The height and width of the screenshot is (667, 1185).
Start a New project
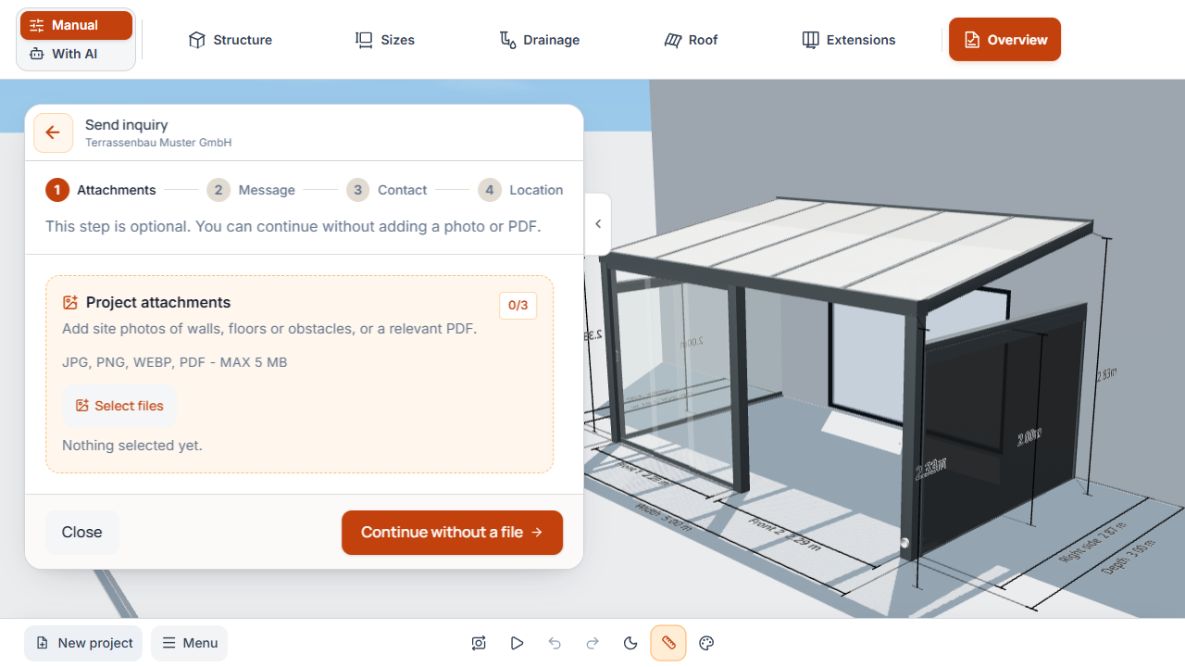84,644
